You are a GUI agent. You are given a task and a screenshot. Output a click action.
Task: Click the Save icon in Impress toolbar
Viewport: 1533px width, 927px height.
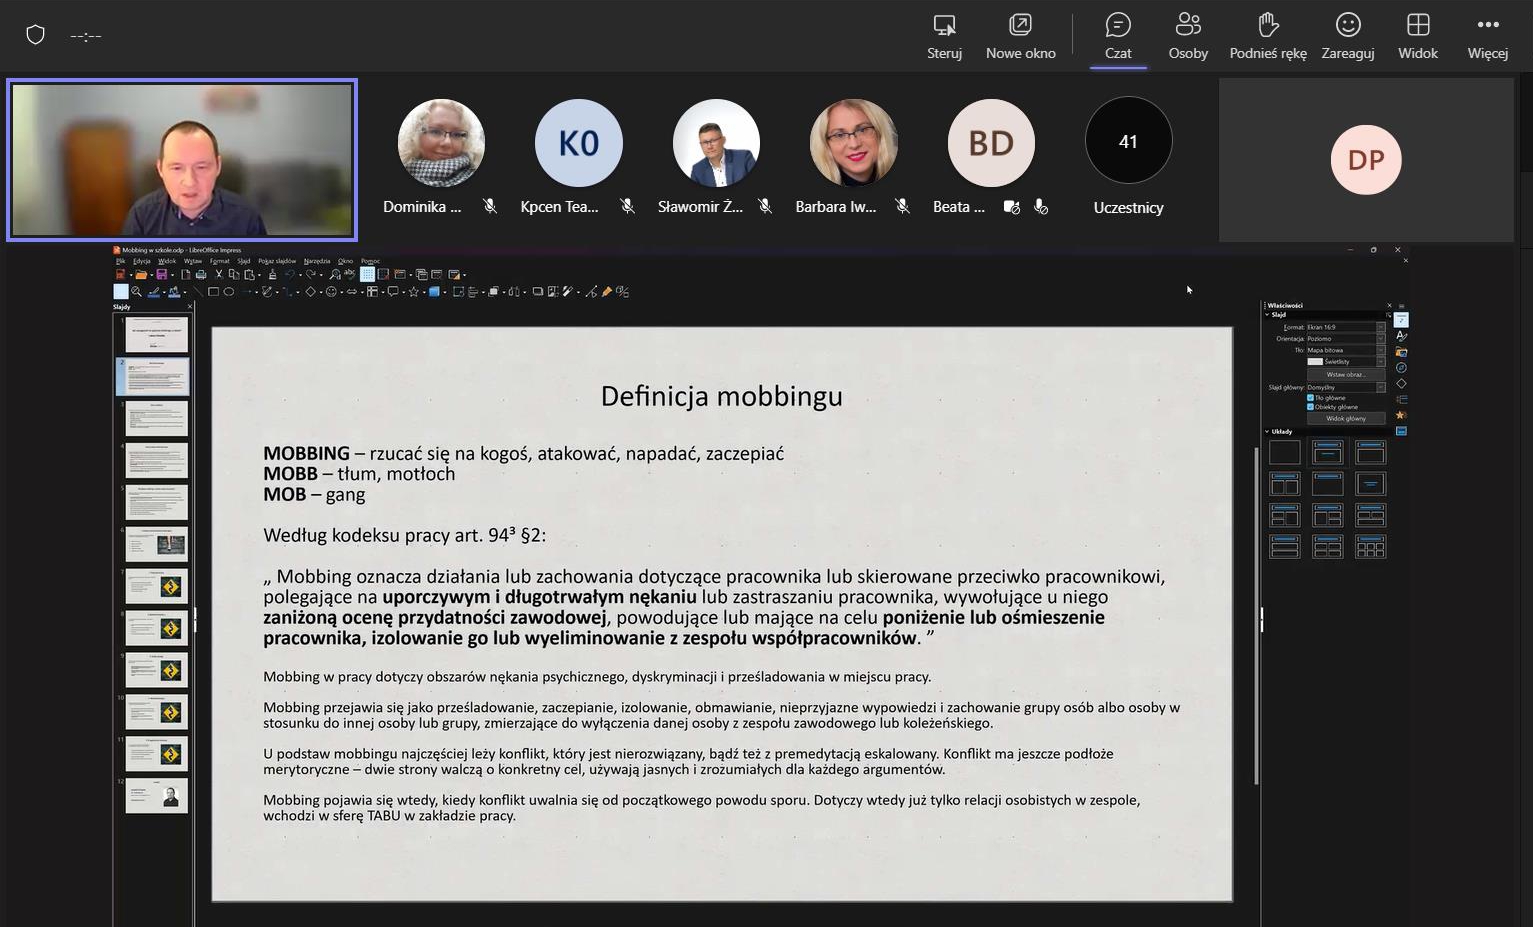tap(161, 274)
